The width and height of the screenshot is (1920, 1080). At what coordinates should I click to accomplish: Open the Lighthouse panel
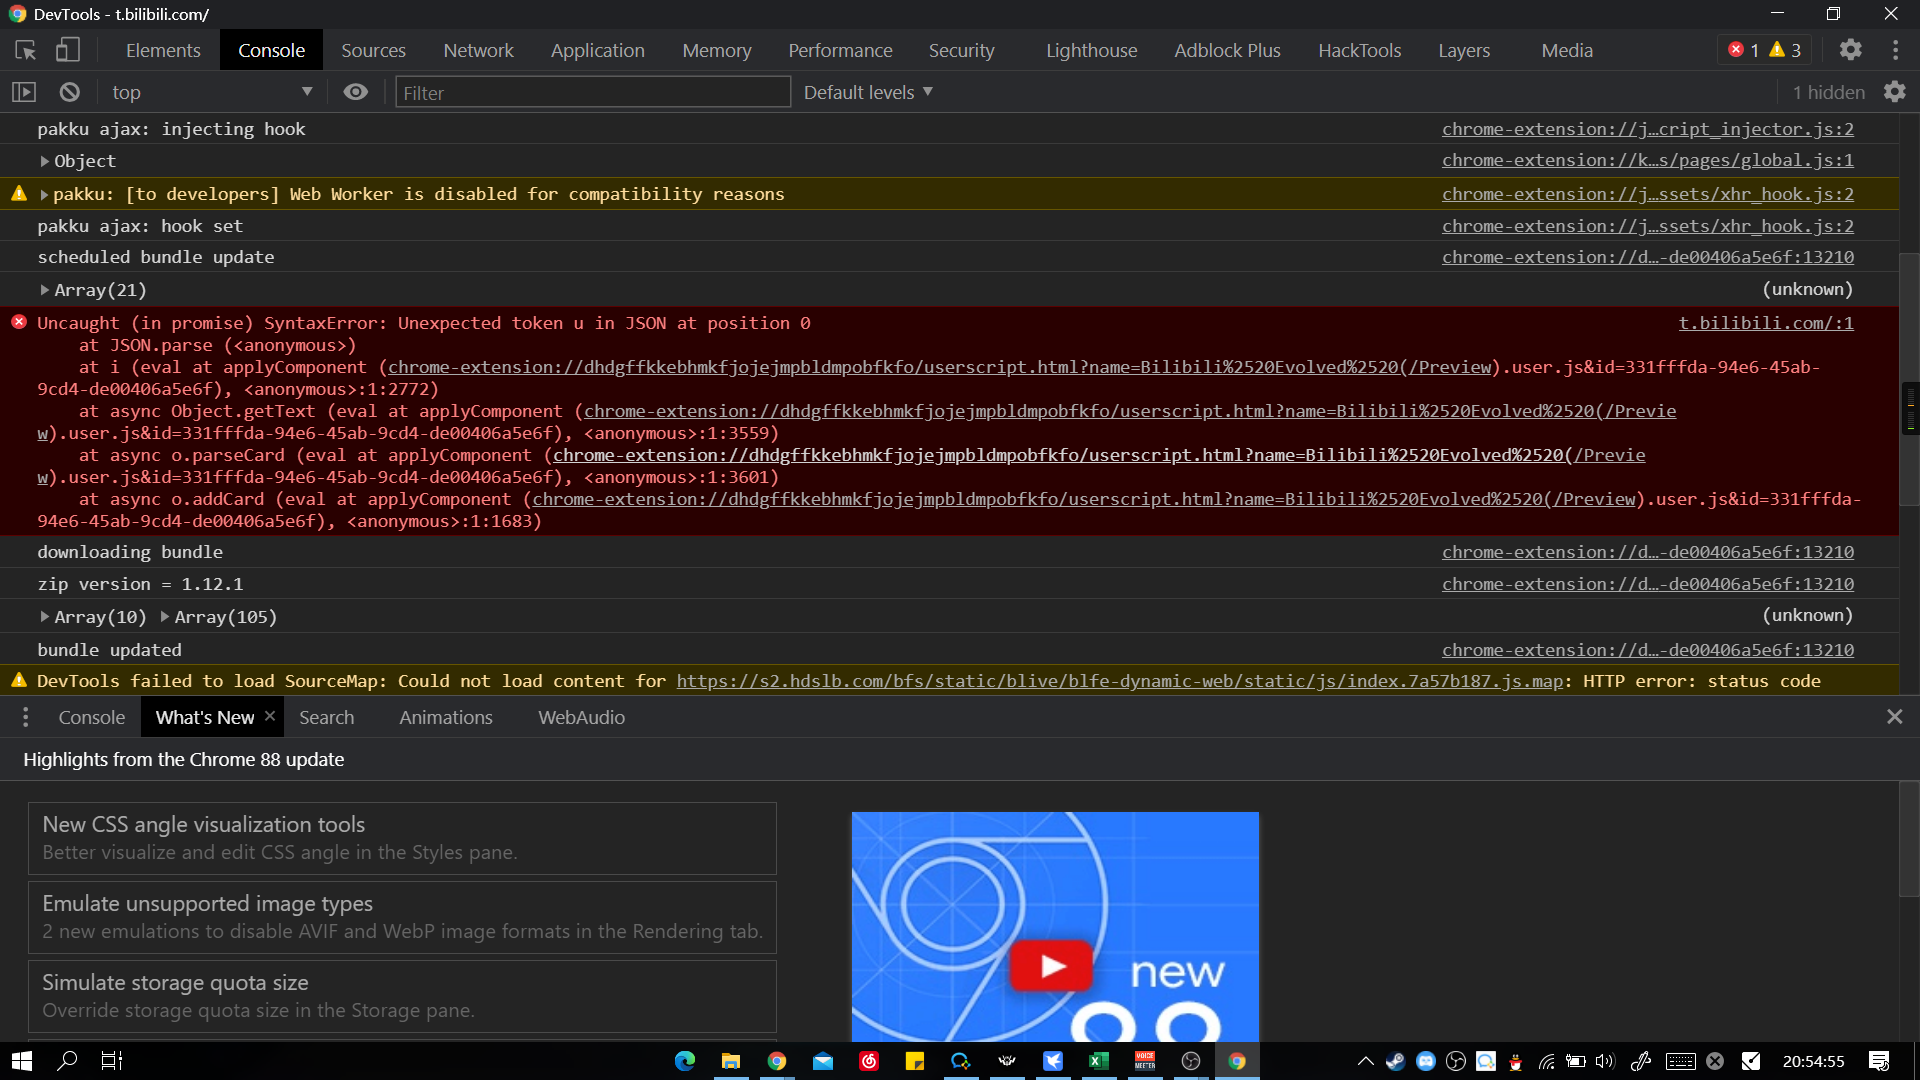(1090, 49)
